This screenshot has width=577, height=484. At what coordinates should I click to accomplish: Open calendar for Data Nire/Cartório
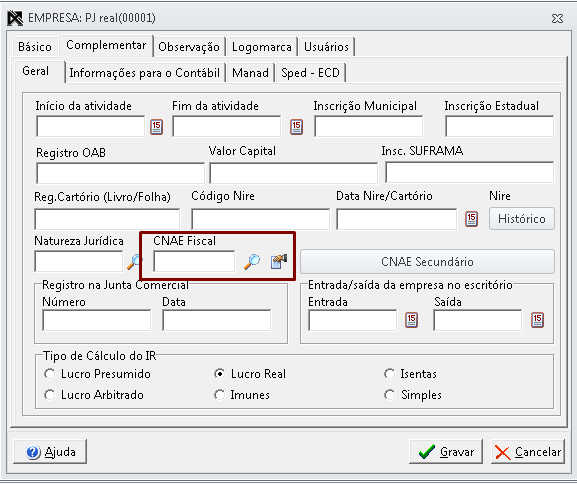tap(471, 219)
